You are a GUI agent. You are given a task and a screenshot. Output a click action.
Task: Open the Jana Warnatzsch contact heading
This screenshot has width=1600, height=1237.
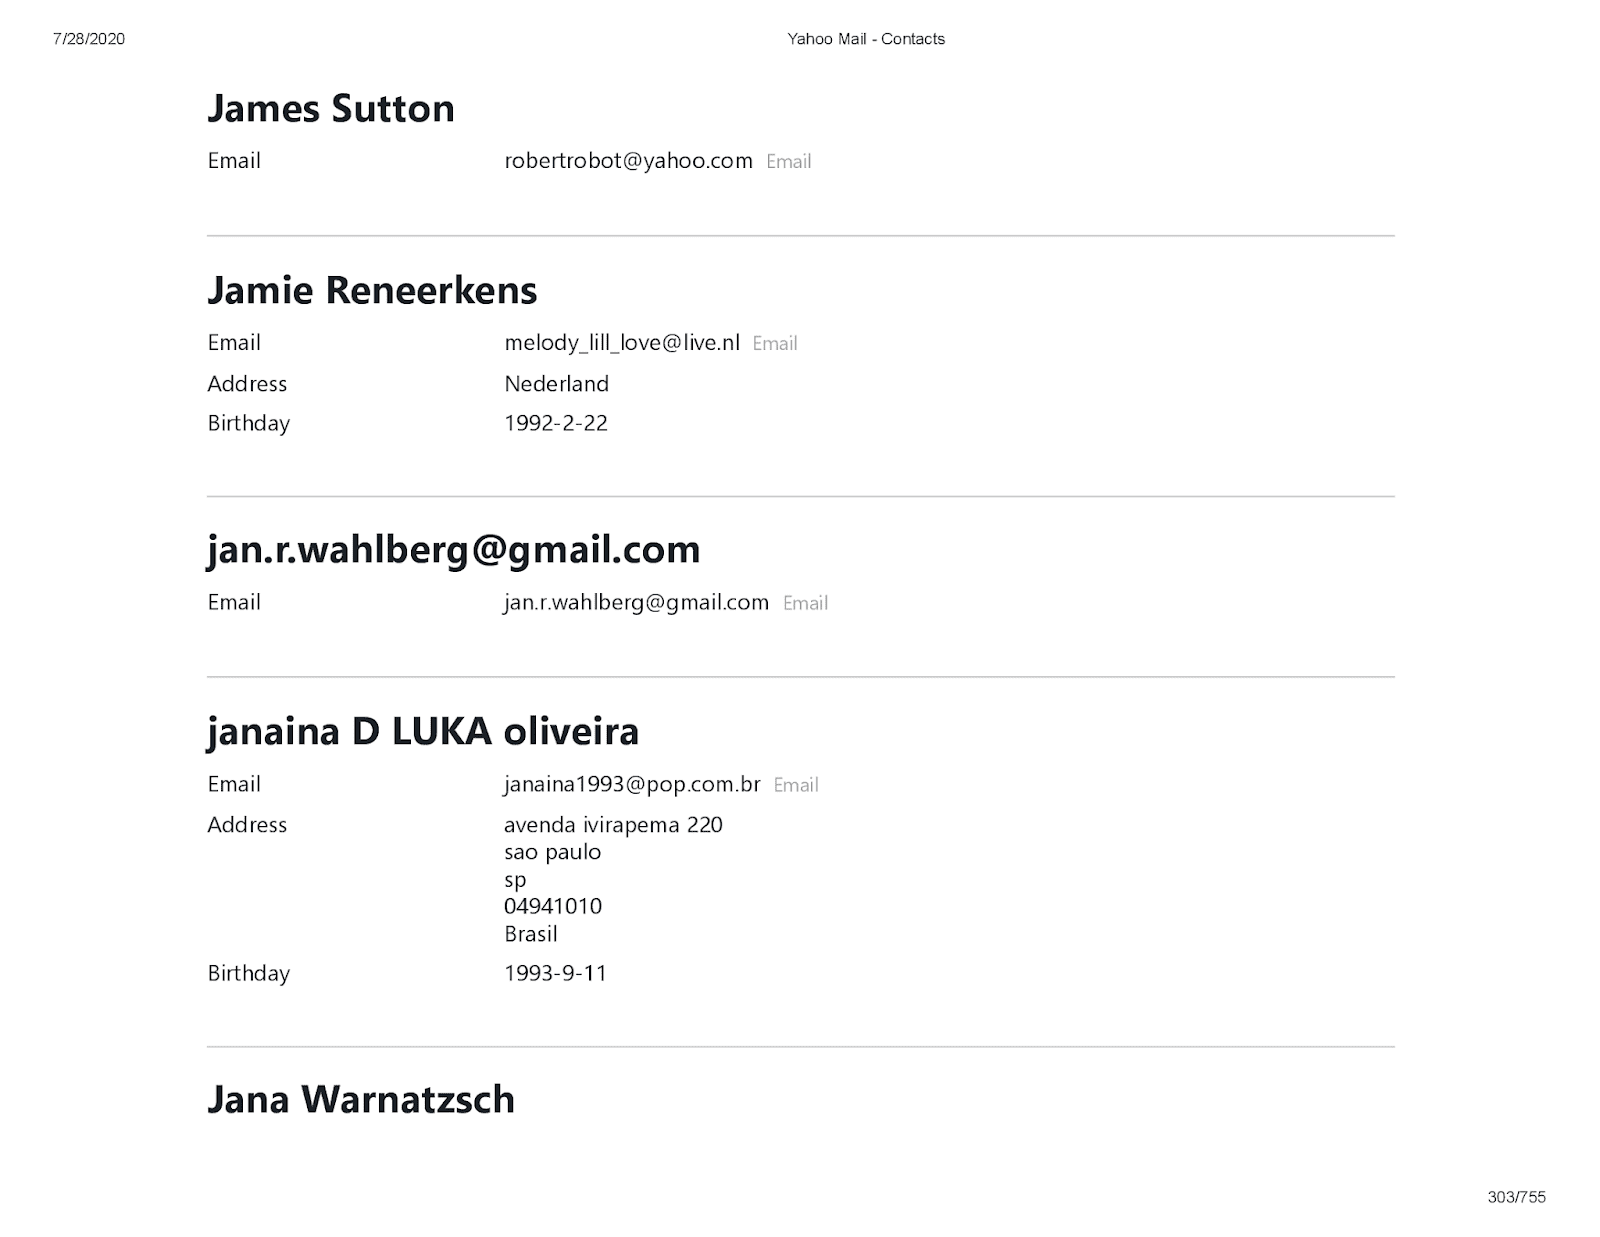[361, 1099]
